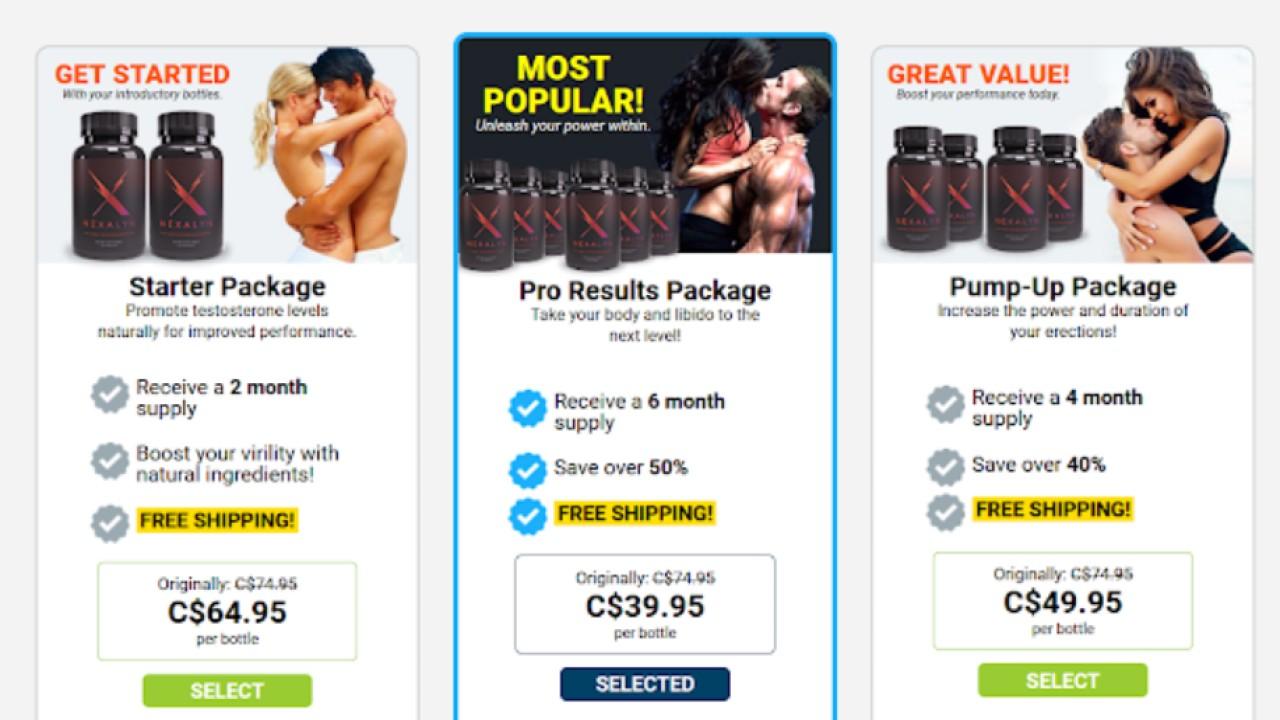Viewport: 1280px width, 720px height.
Task: Click the Pro Results Package heading
Action: (645, 291)
